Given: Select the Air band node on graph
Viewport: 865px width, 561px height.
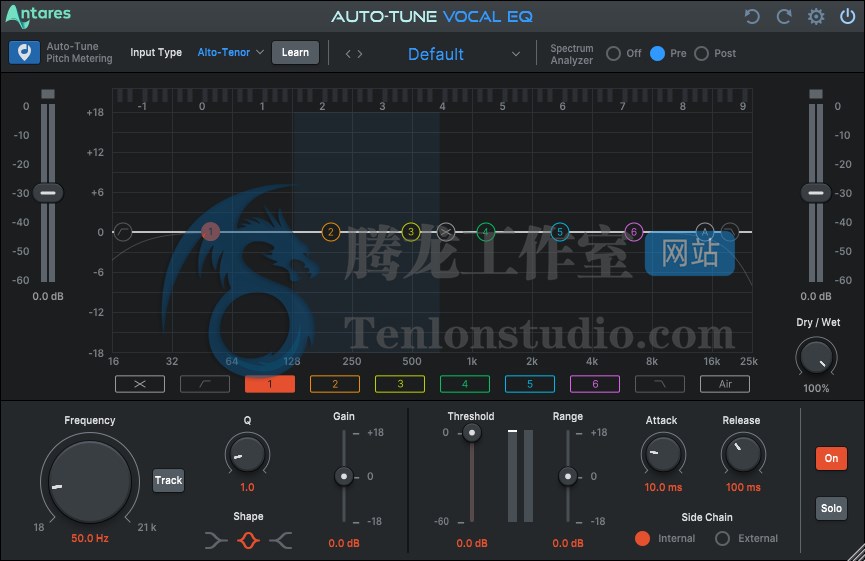Looking at the screenshot, I should [x=704, y=232].
